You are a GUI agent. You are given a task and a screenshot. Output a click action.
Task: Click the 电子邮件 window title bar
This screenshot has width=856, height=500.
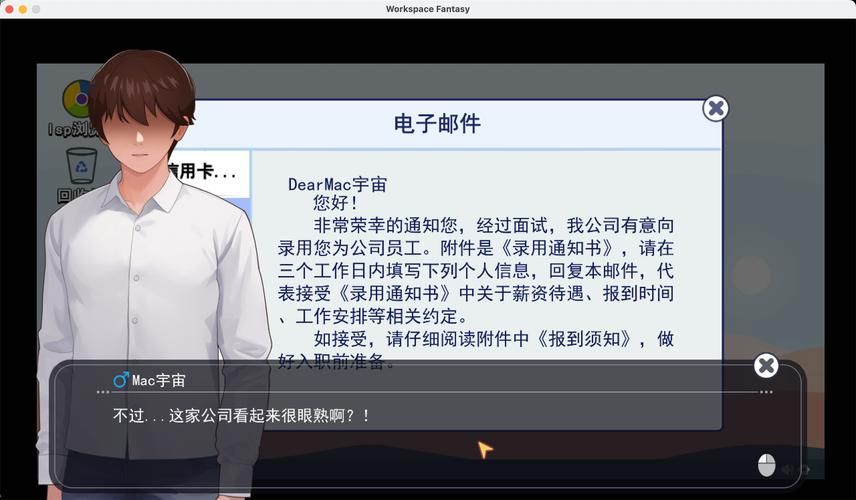[x=437, y=124]
